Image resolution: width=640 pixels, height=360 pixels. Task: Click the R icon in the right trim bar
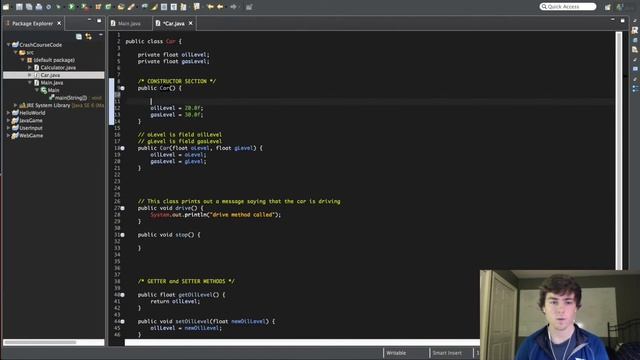click(x=635, y=30)
